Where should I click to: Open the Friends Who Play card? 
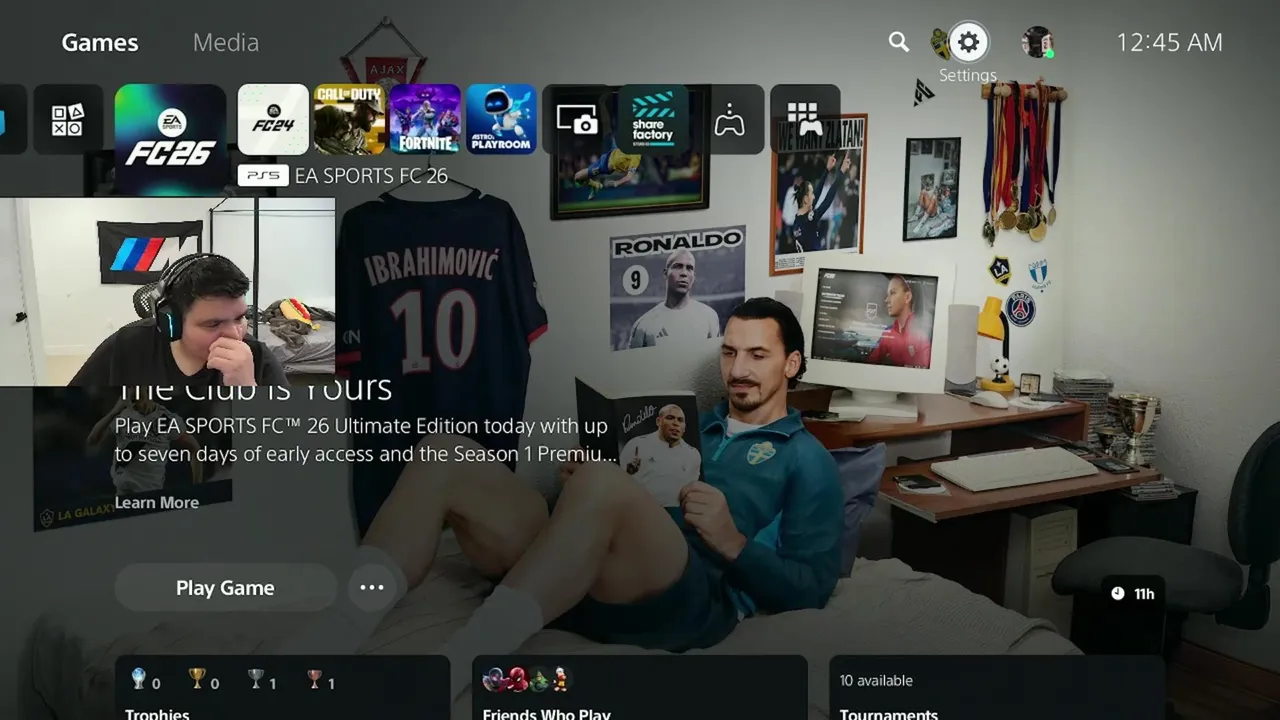point(640,688)
